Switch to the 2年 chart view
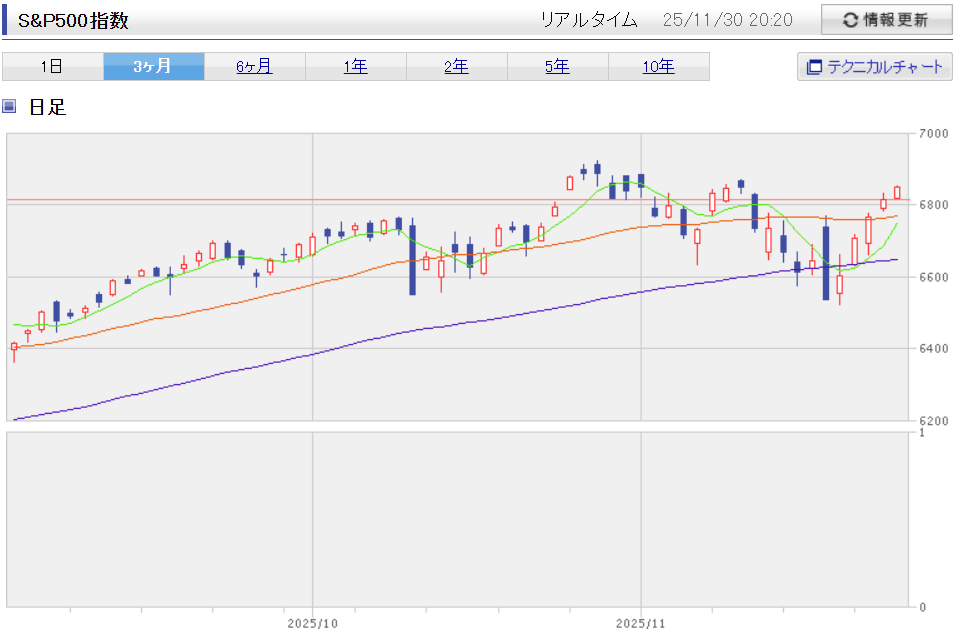 456,67
